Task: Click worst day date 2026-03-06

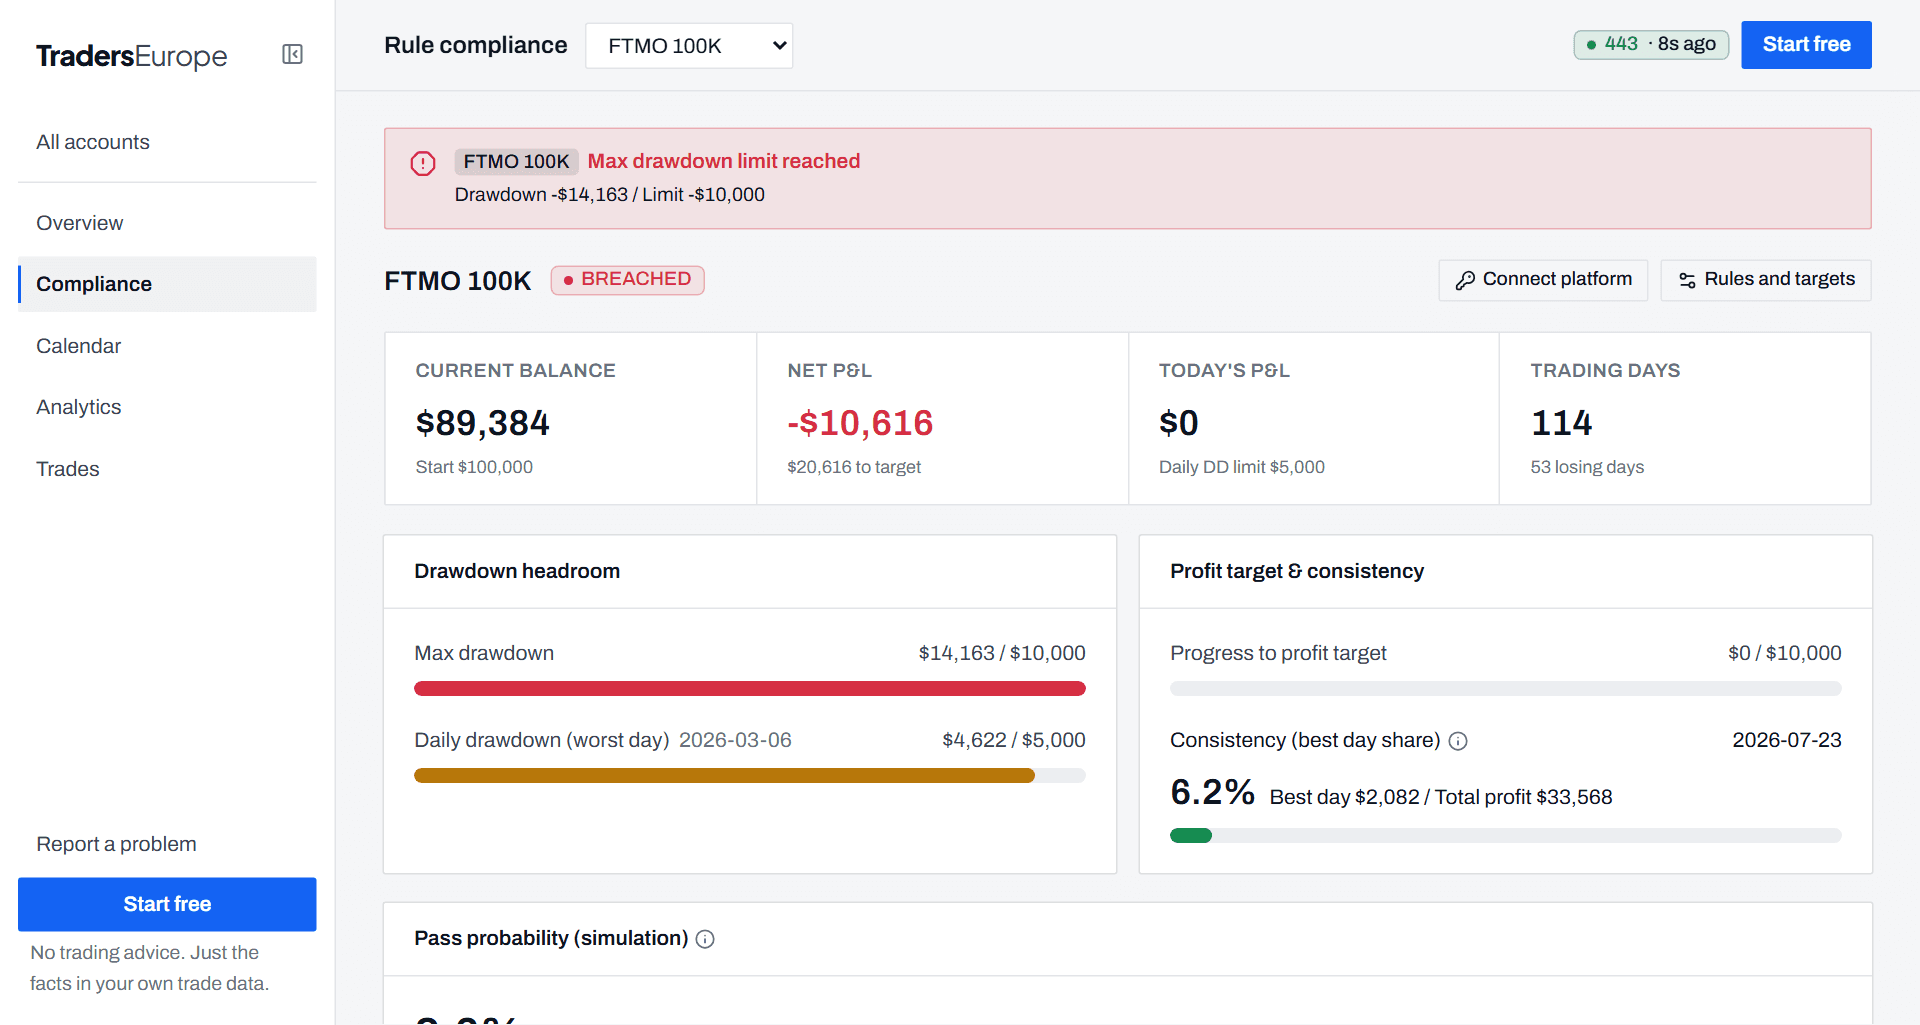Action: [735, 741]
